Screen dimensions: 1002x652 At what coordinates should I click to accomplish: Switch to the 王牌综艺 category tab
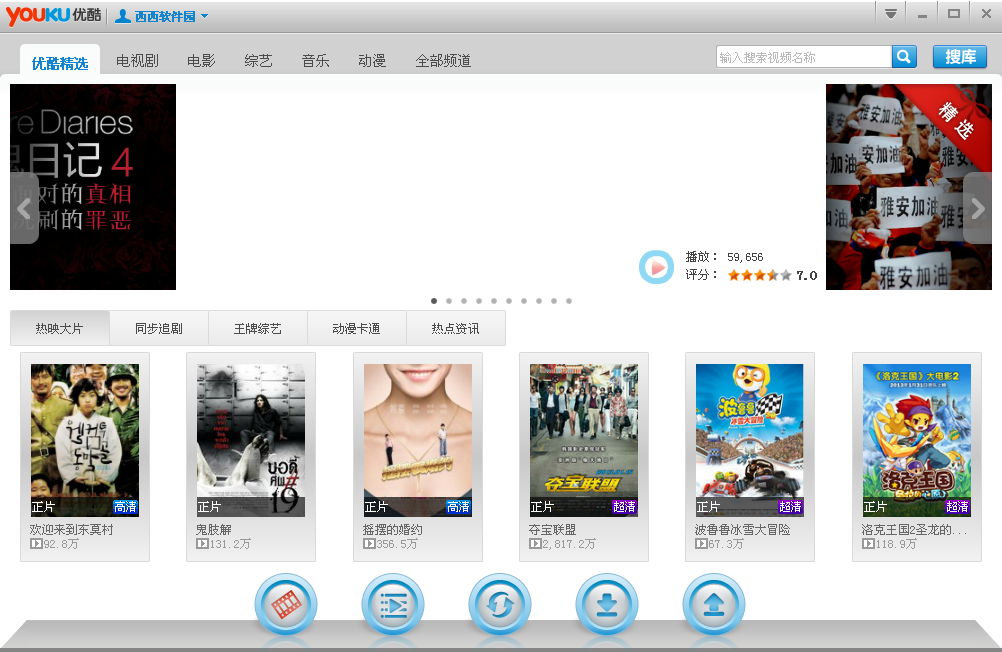click(x=258, y=329)
